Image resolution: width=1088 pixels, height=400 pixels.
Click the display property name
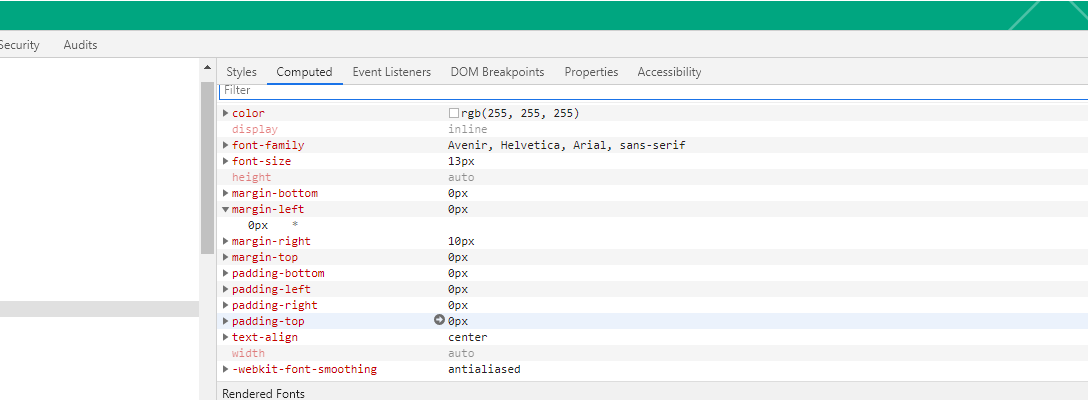pyautogui.click(x=255, y=129)
